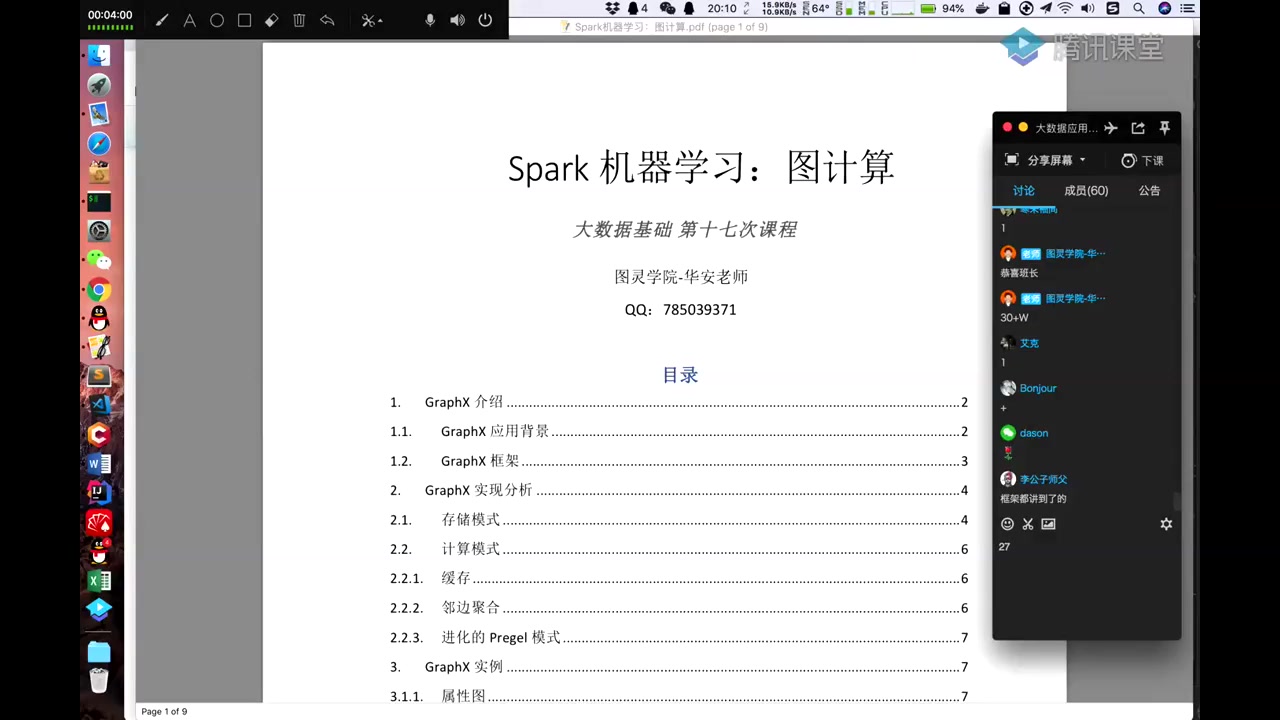Screen dimensions: 1280x720
Task: Select the brush annotation tool
Action: [162, 20]
